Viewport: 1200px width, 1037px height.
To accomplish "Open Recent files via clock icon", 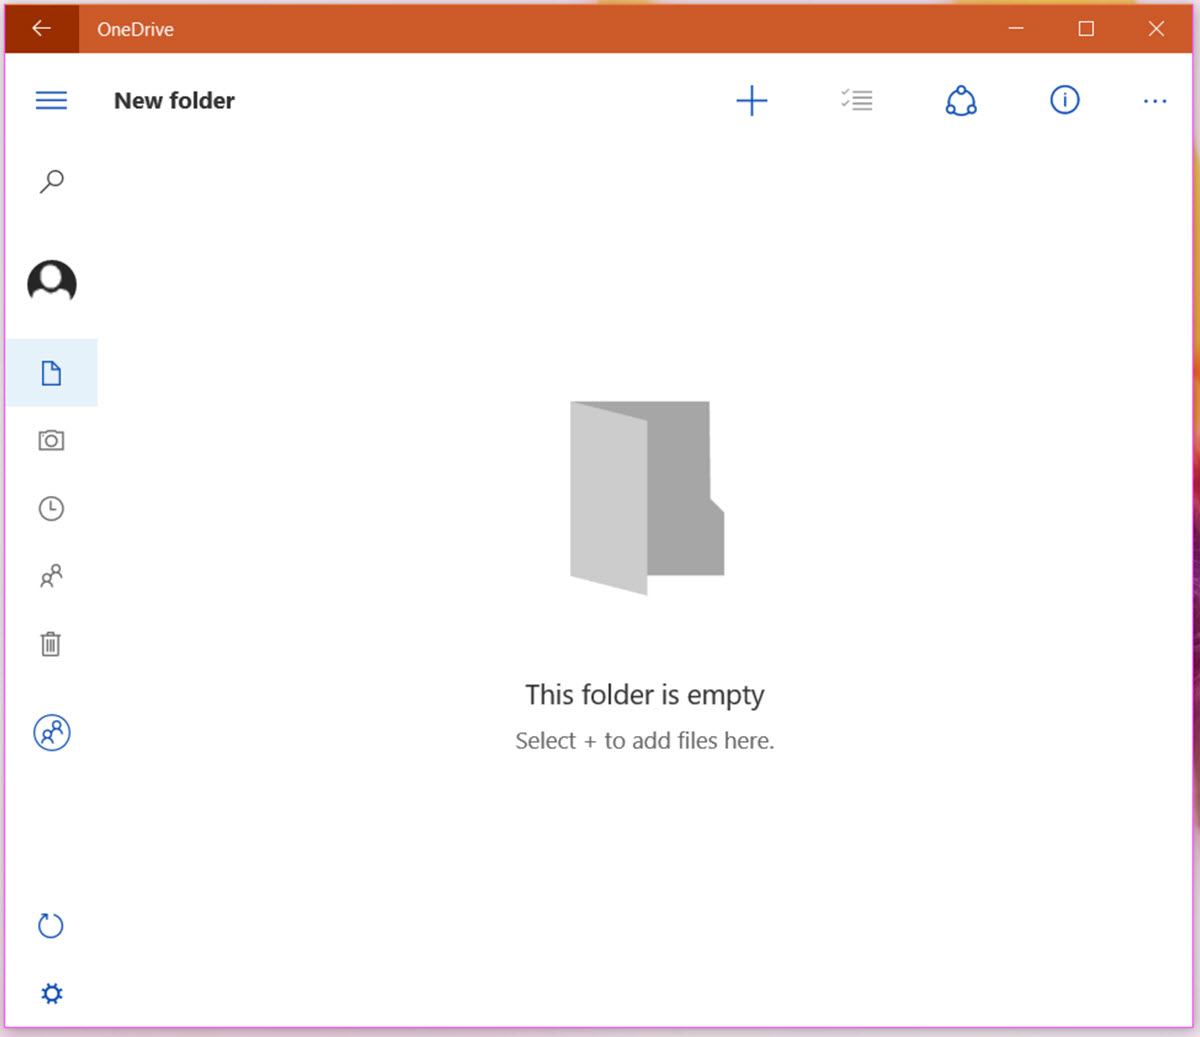I will (x=51, y=508).
